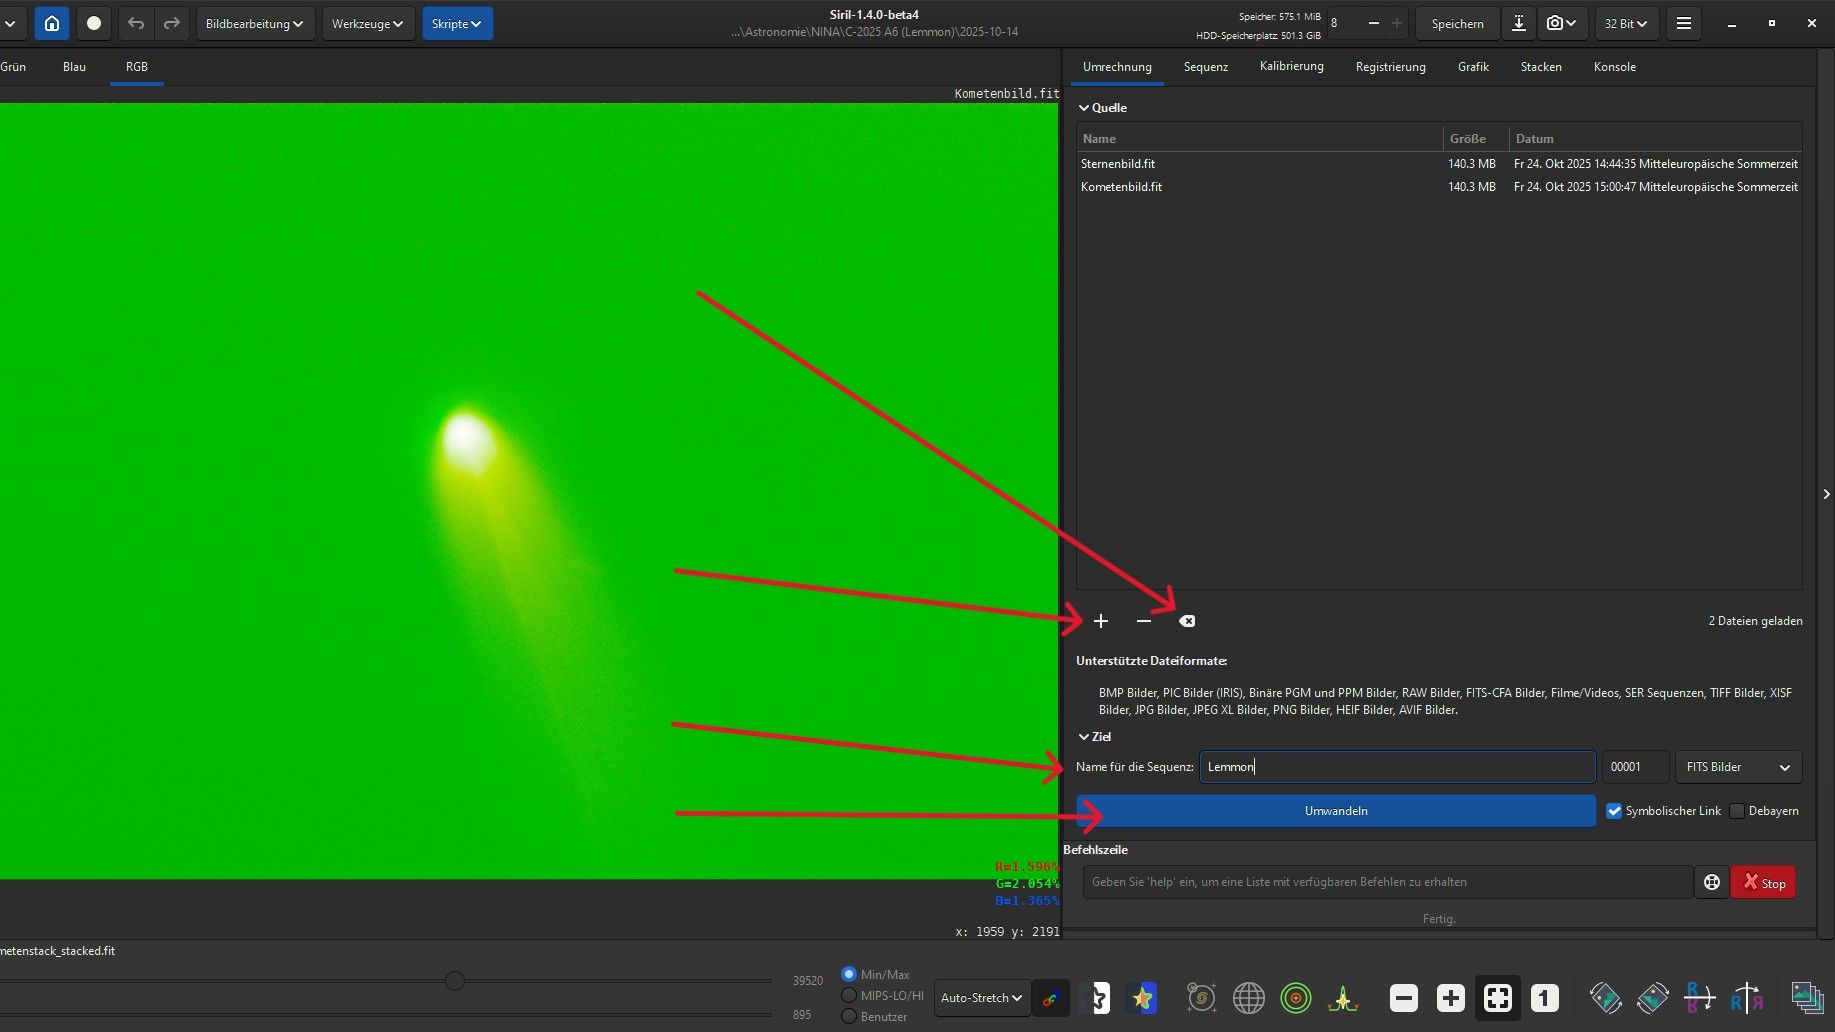Open the camera snapshot menu icon

(x=1561, y=23)
